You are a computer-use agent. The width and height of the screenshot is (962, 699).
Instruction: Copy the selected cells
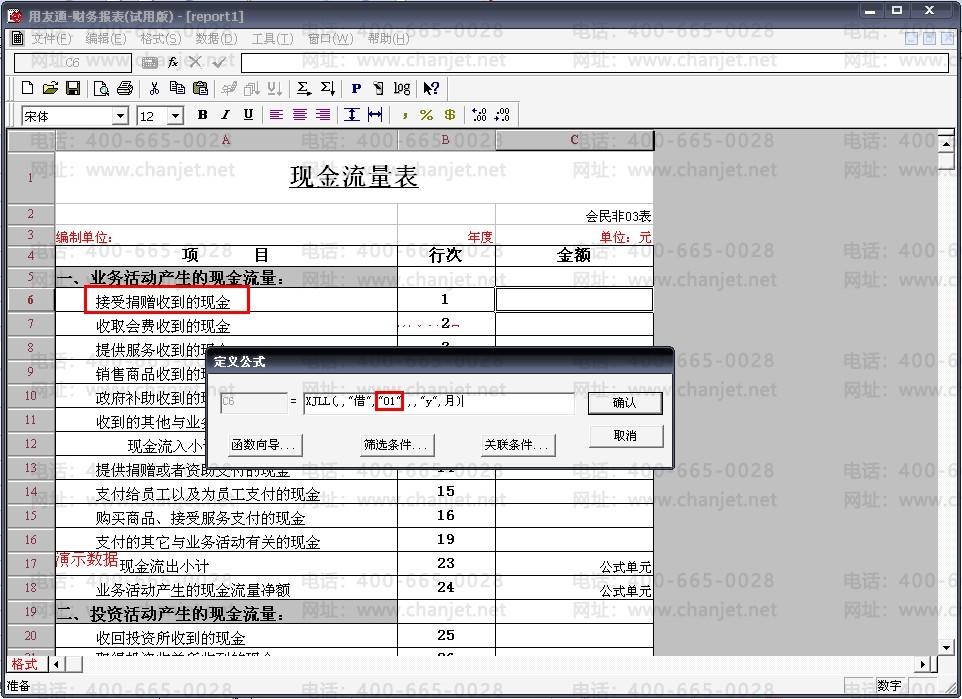pyautogui.click(x=177, y=88)
